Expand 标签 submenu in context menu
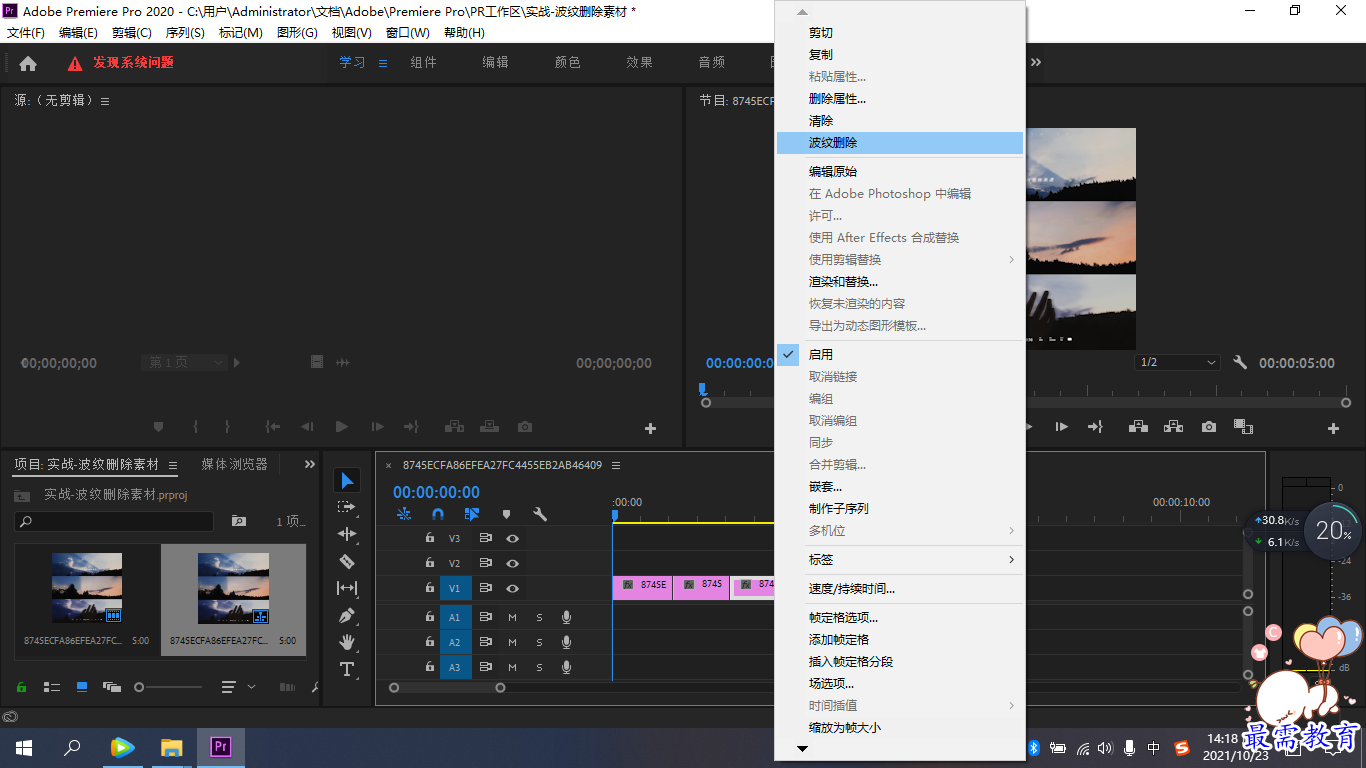The height and width of the screenshot is (768, 1366). pyautogui.click(x=900, y=559)
